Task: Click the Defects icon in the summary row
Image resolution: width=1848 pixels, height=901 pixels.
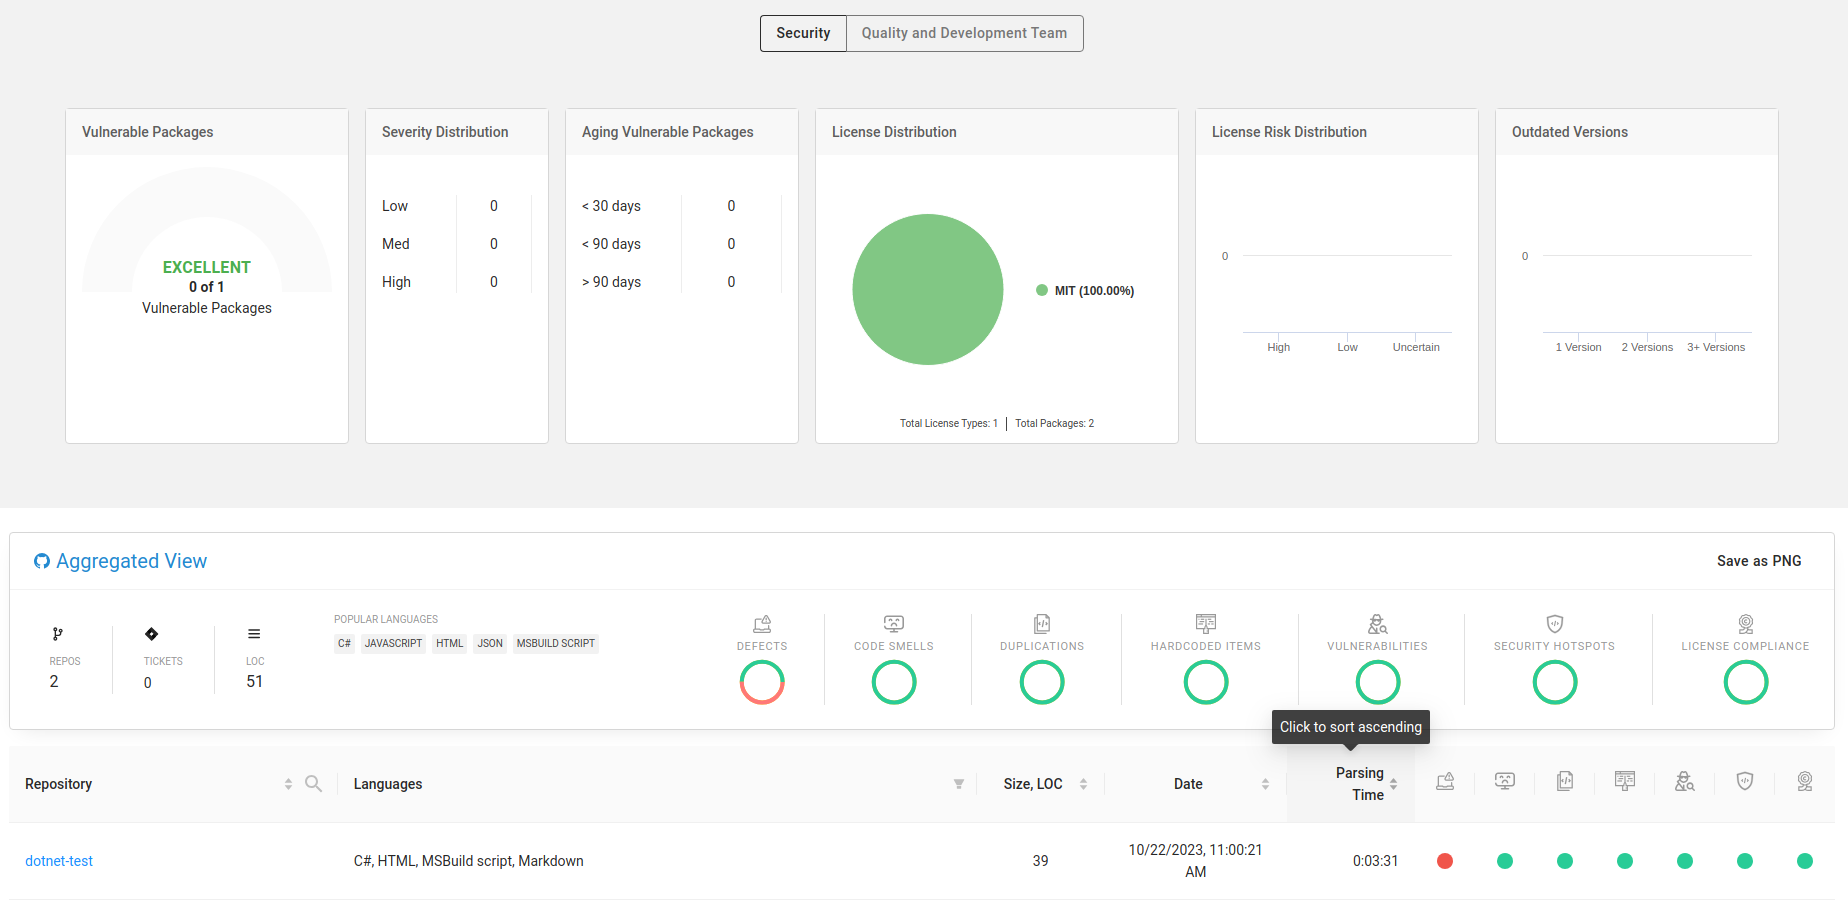Action: pyautogui.click(x=762, y=624)
